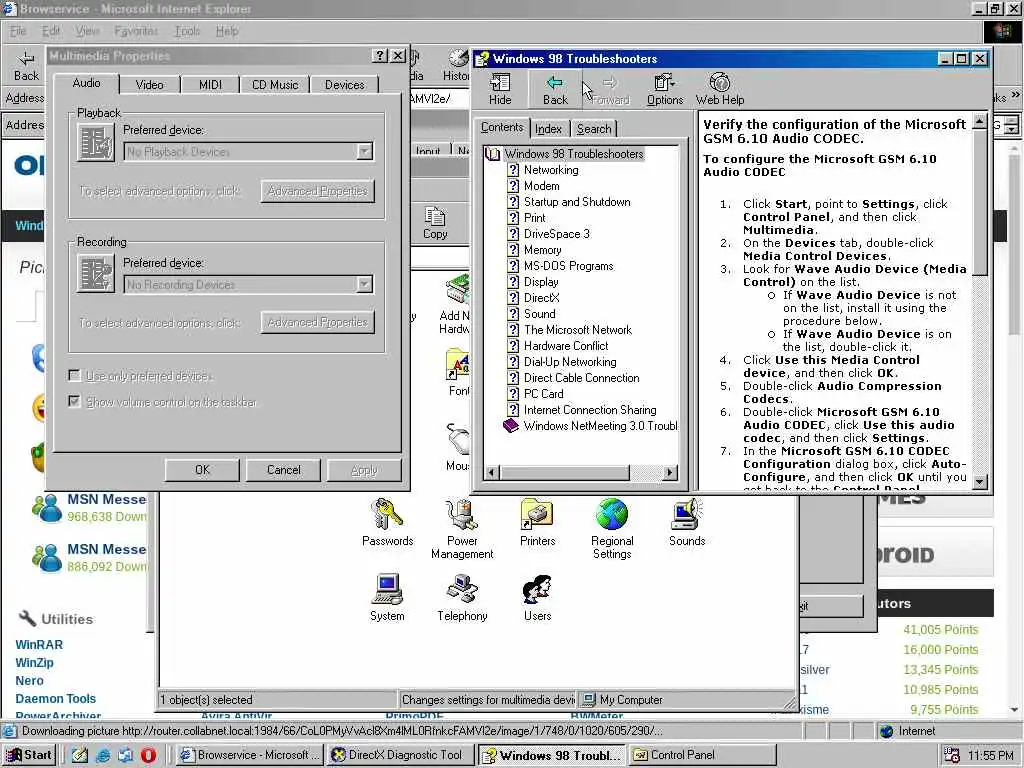
Task: Click the Start button
Action: pos(29,755)
